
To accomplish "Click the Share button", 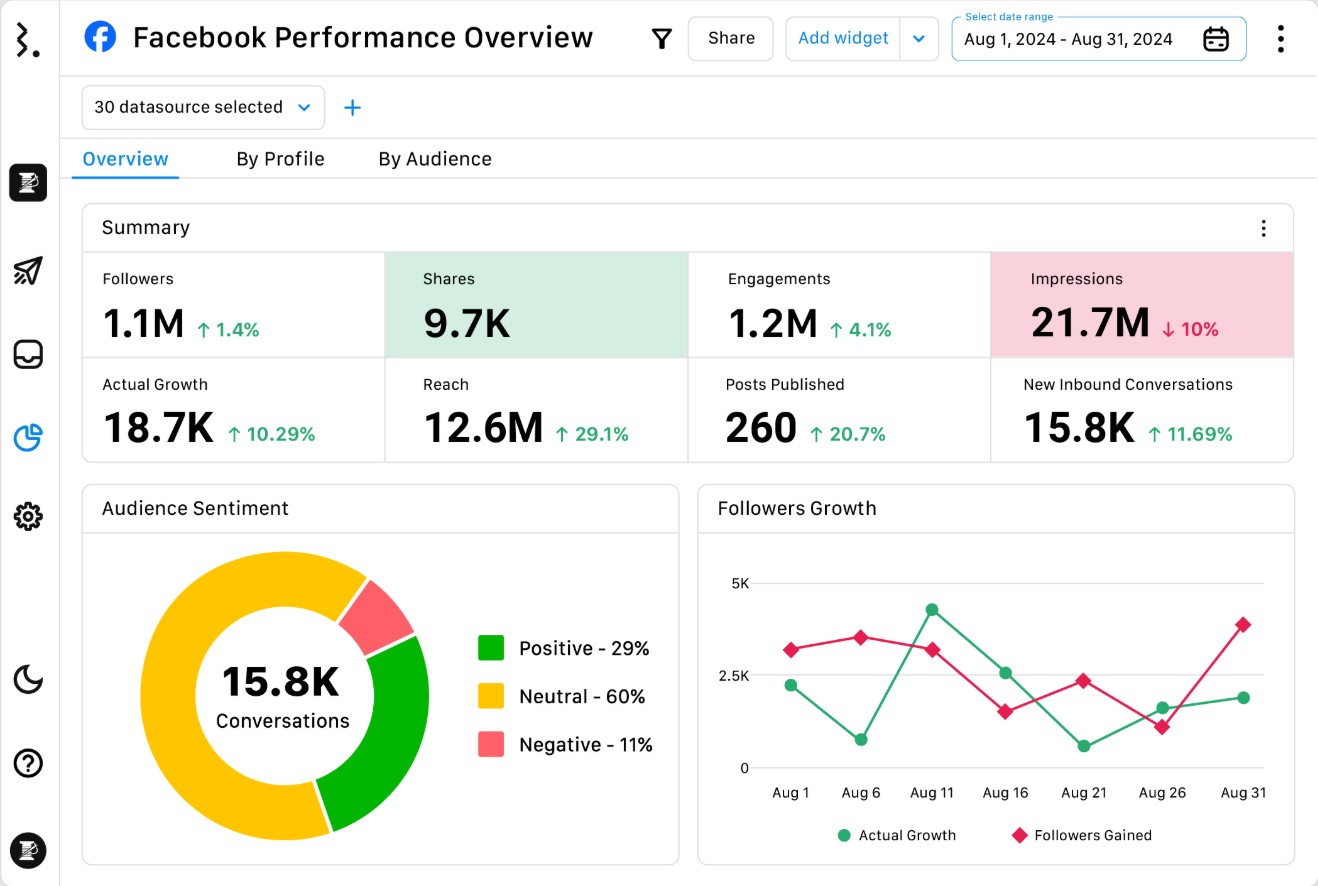I will coord(730,39).
